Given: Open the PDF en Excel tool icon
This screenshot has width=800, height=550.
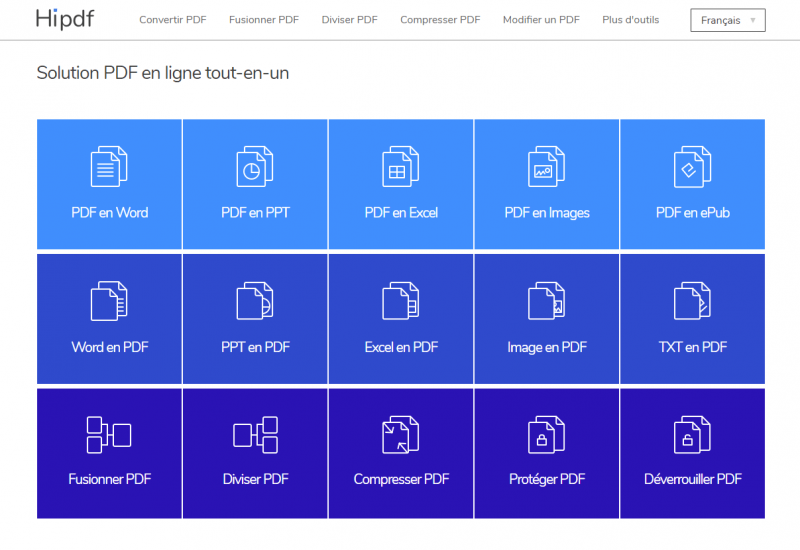Looking at the screenshot, I should tap(401, 166).
